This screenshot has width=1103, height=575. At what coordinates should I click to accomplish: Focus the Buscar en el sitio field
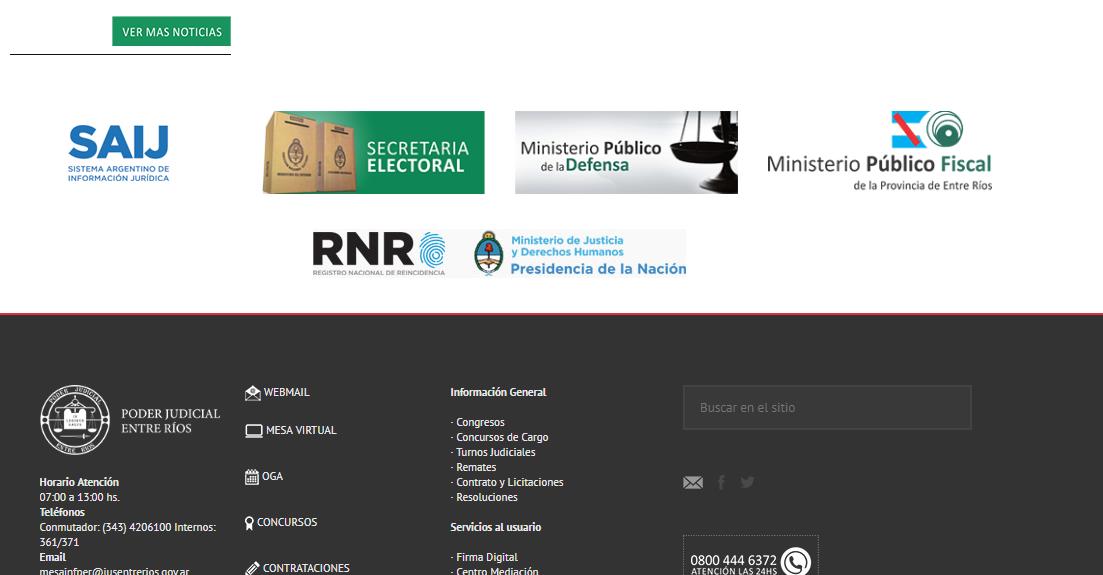[827, 407]
